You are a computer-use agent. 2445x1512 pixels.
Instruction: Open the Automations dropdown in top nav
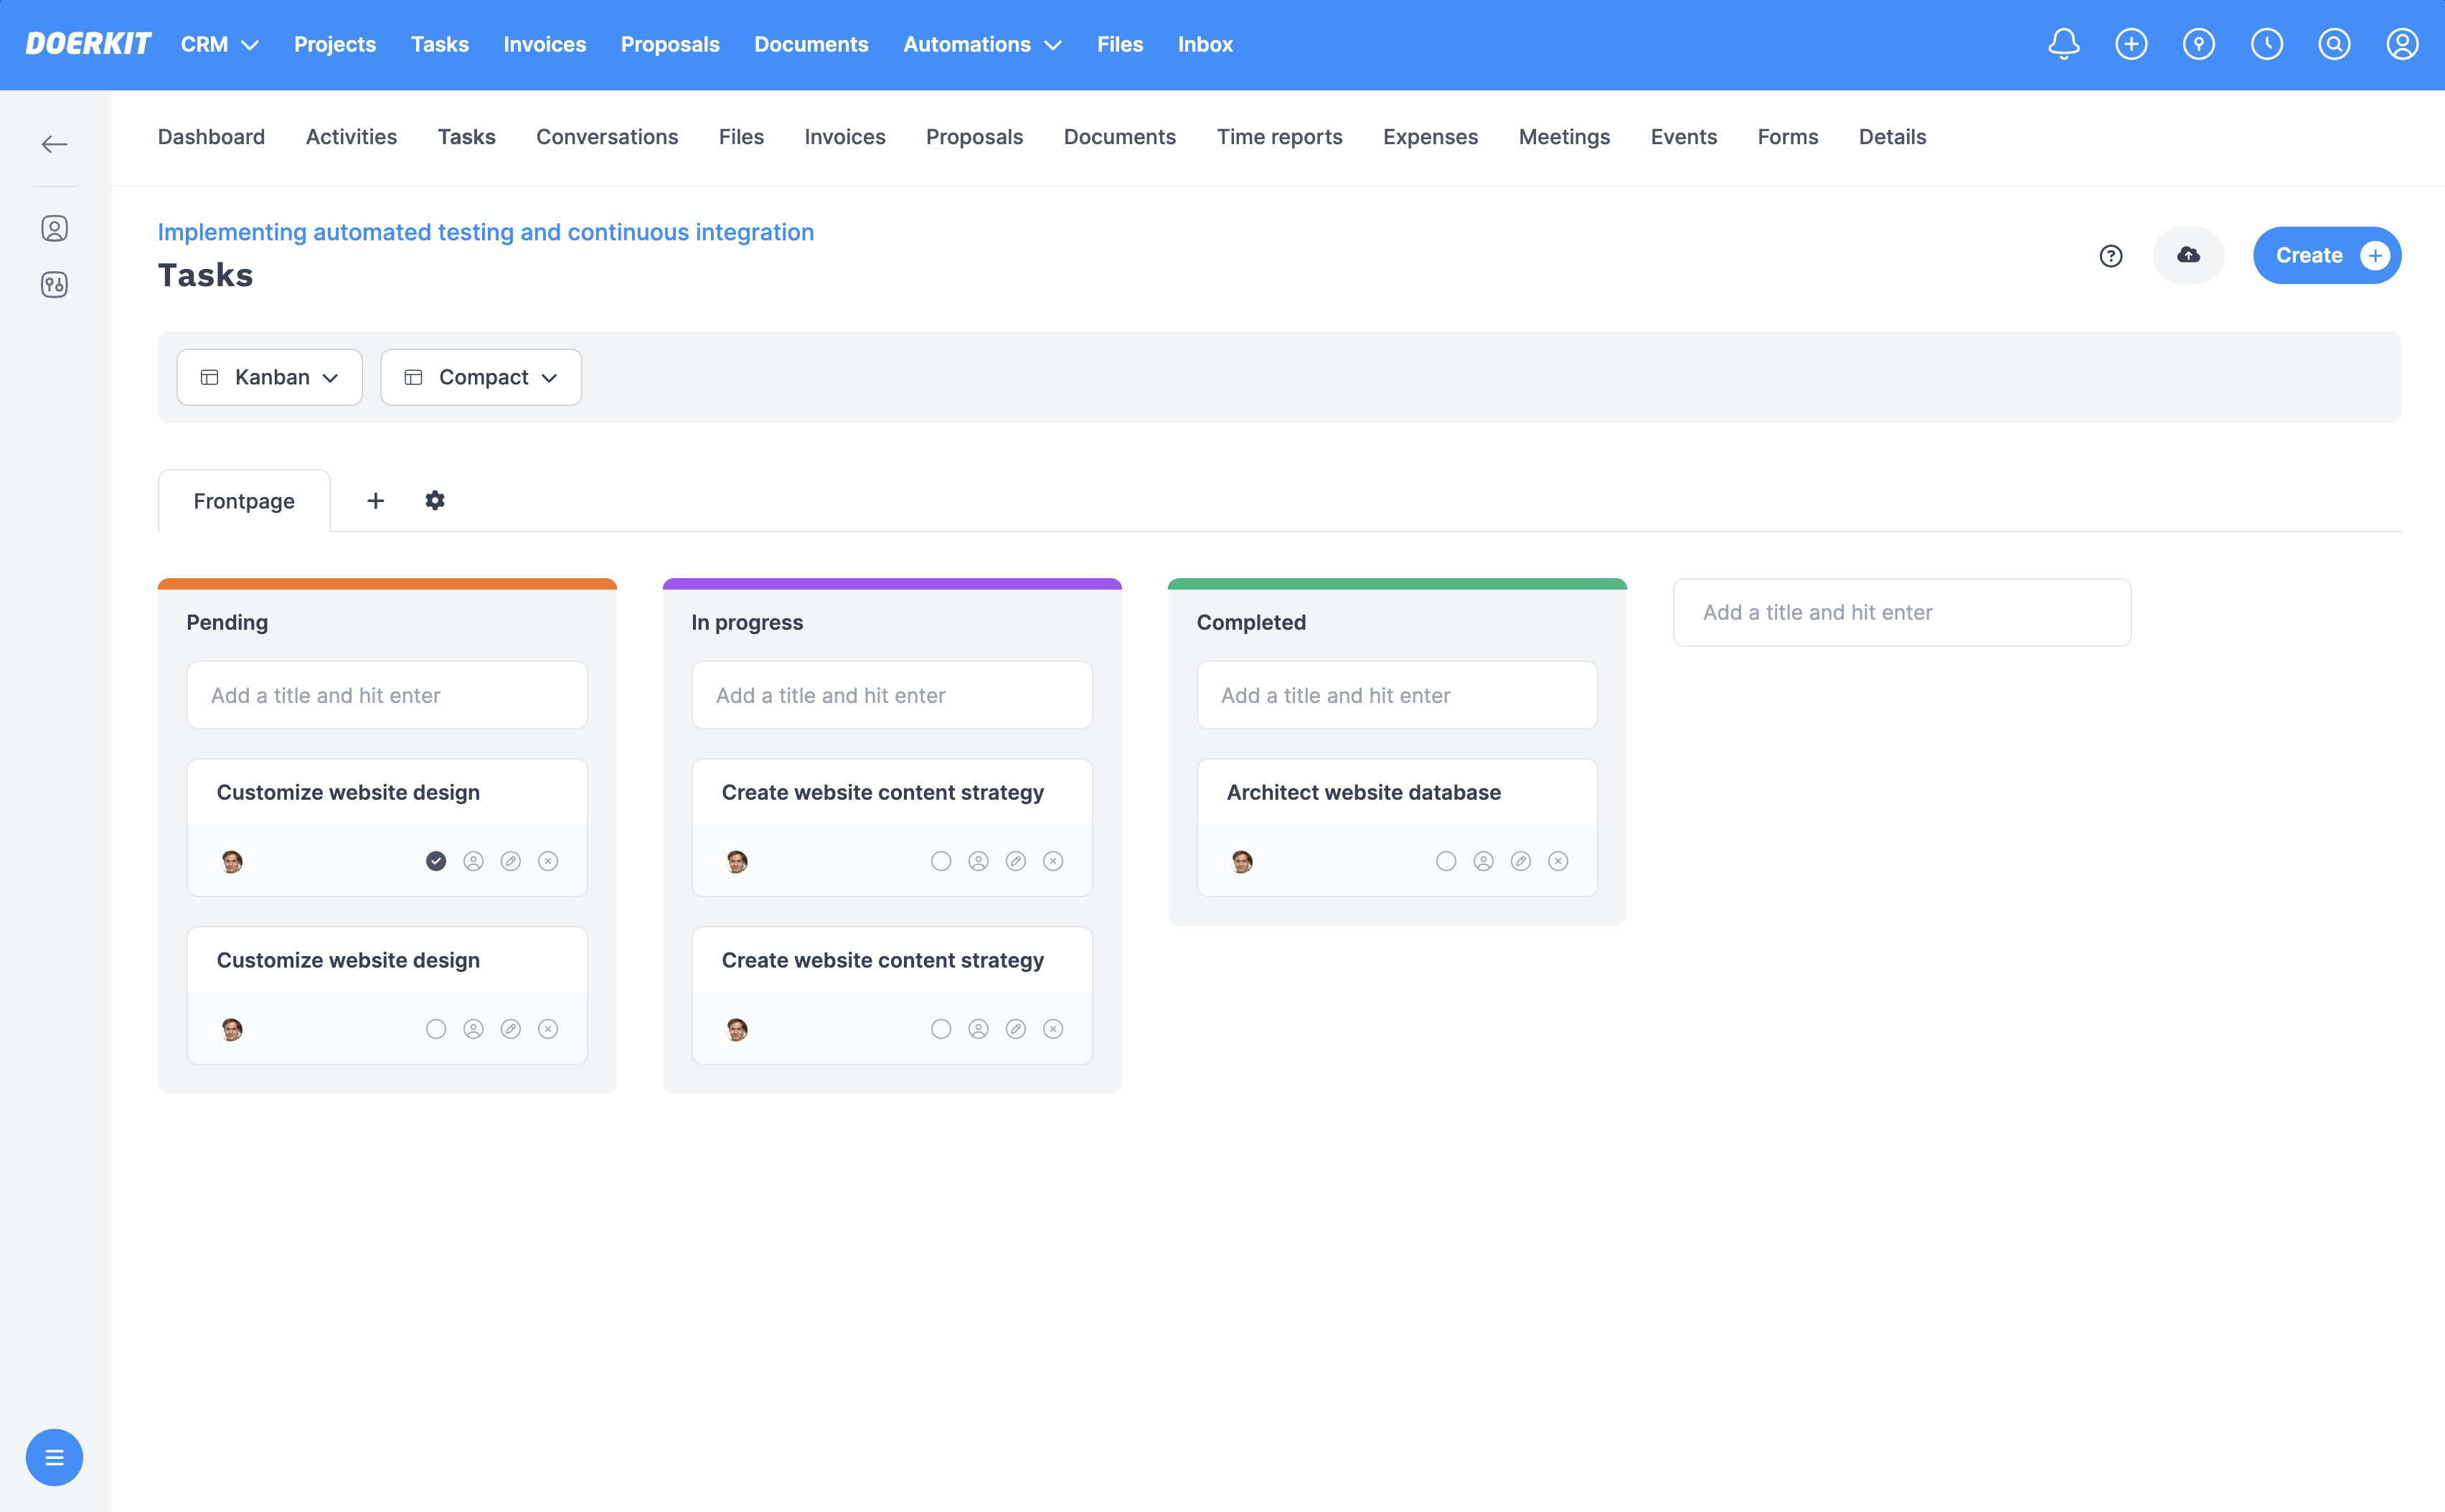[x=981, y=44]
